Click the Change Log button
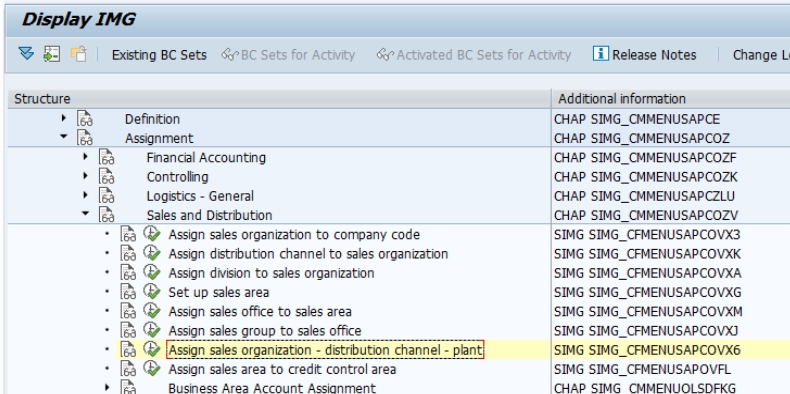 tap(761, 55)
